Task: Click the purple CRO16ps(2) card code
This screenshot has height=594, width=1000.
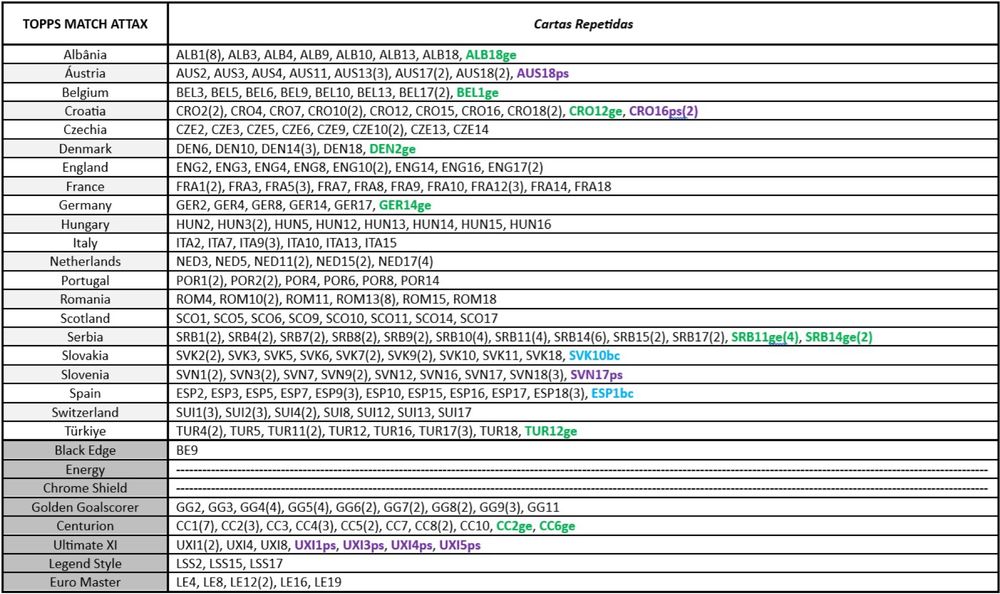Action: [x=663, y=111]
